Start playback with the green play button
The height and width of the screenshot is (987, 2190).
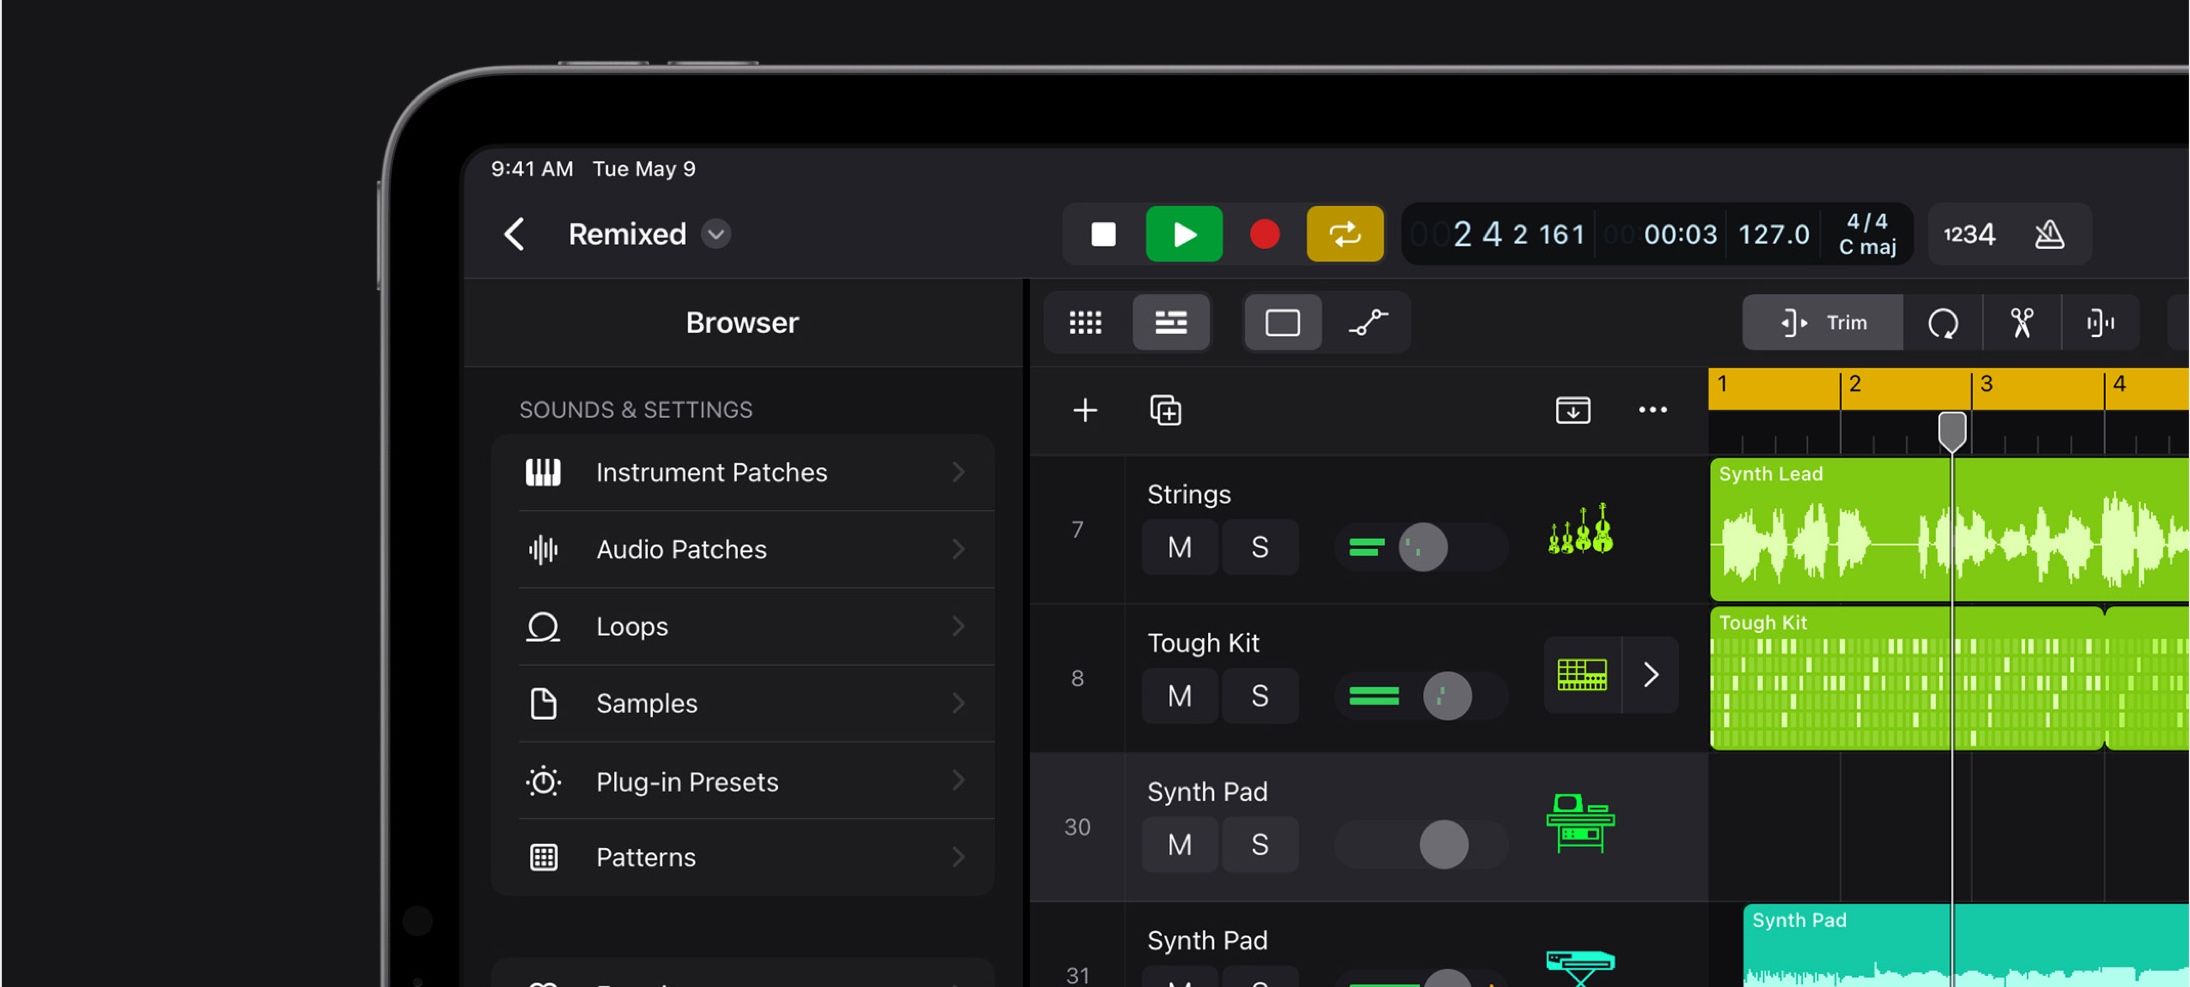coord(1184,234)
